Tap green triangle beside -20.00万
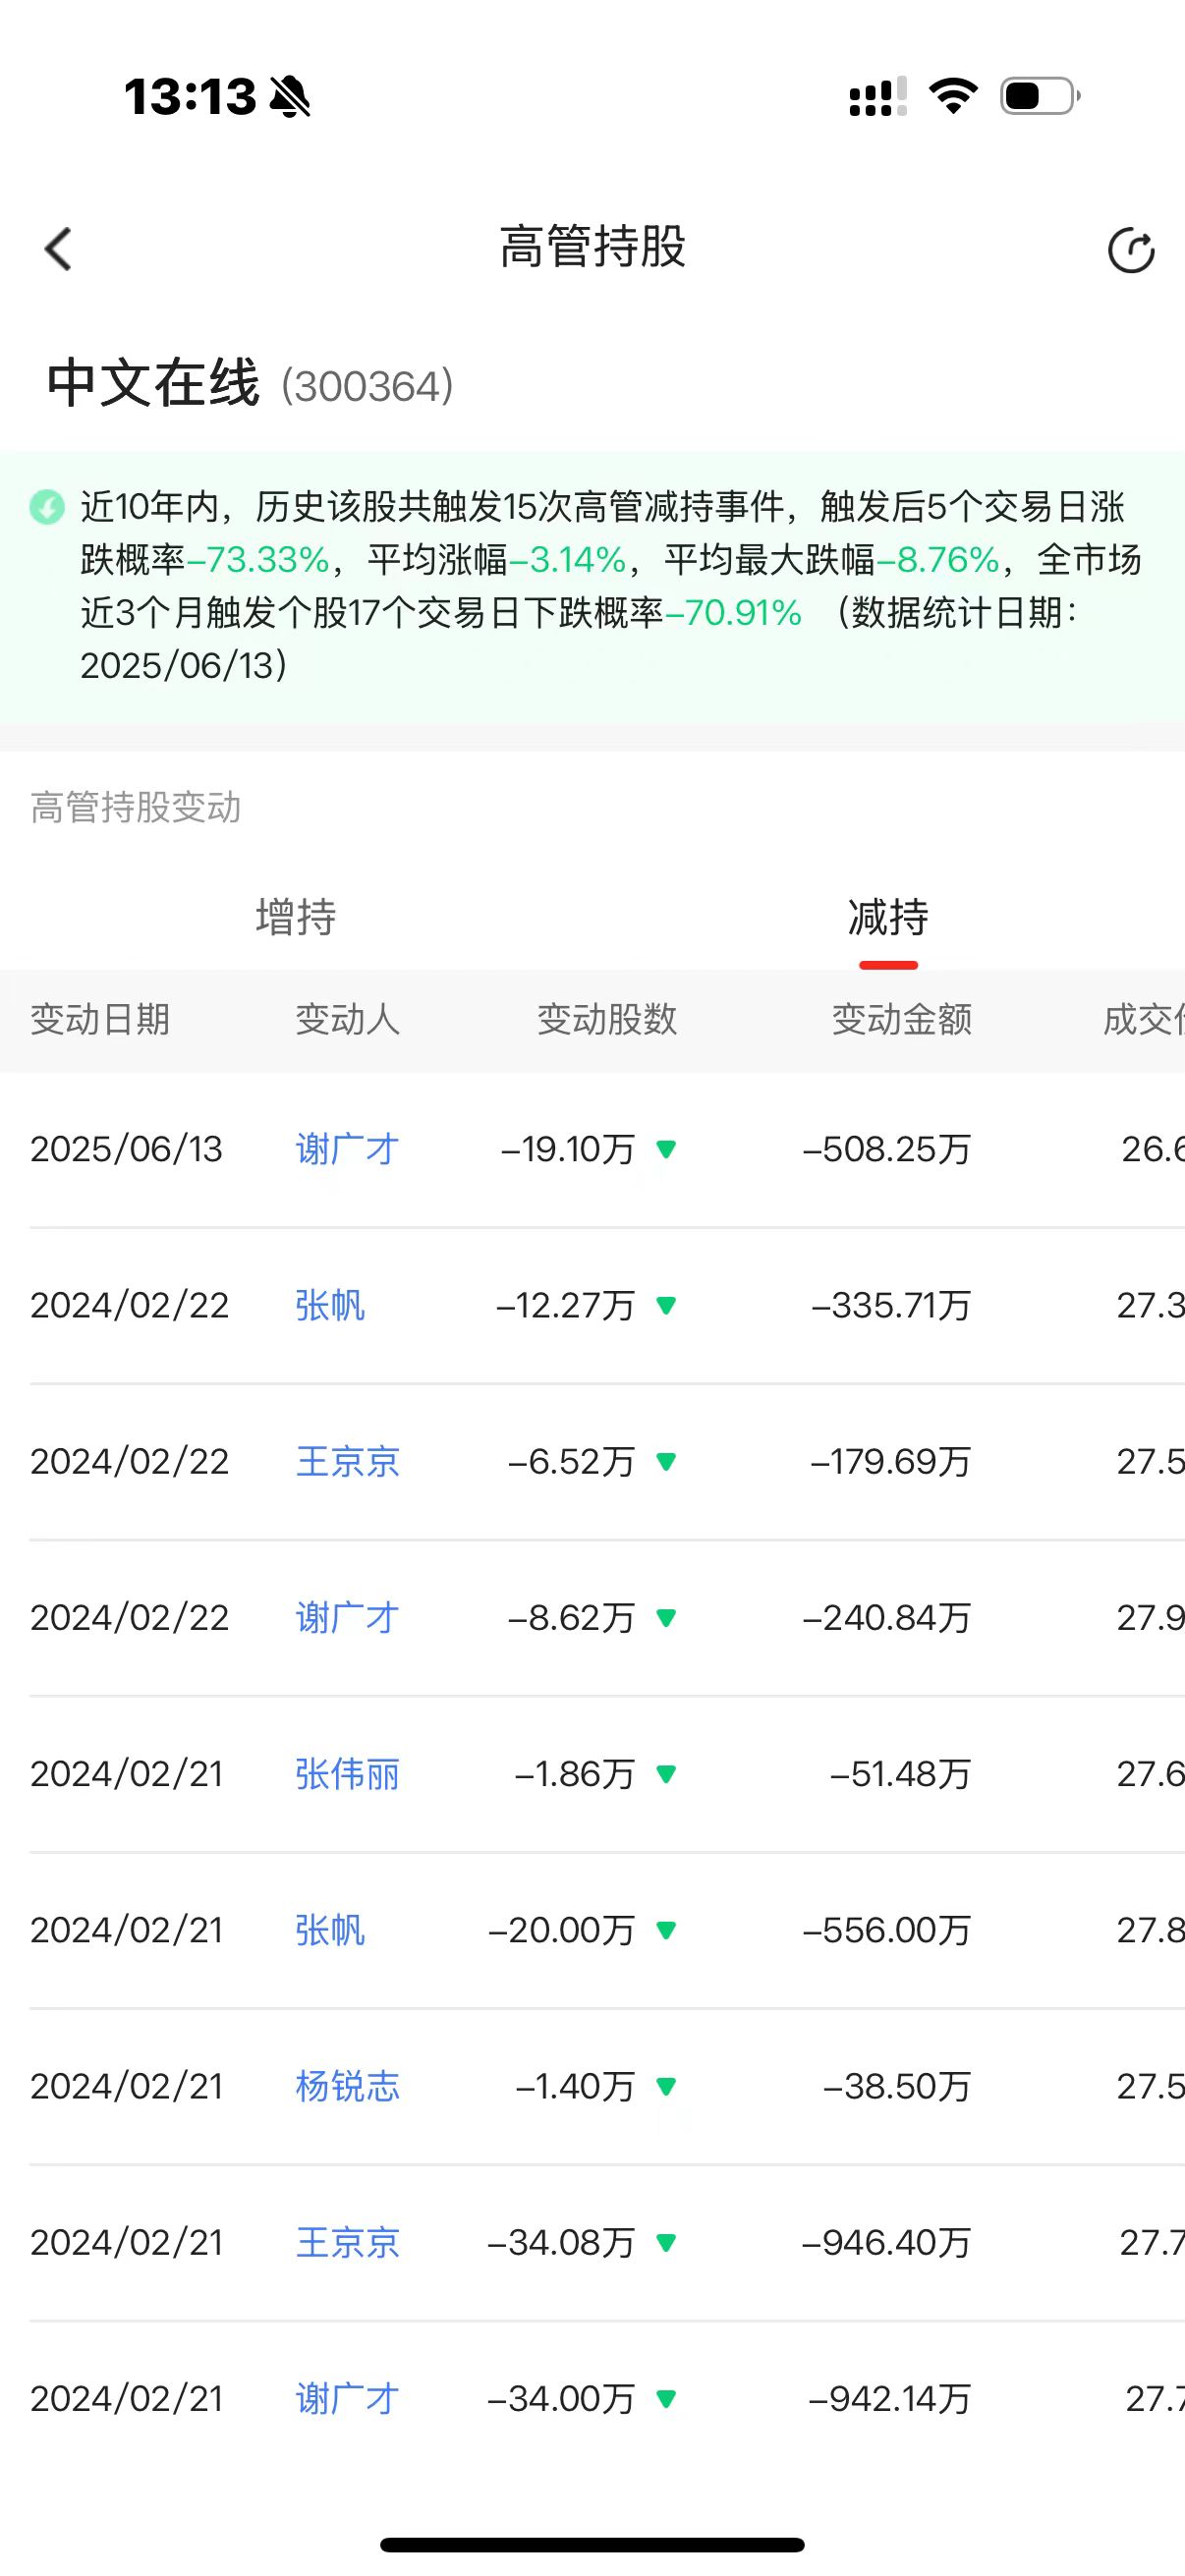The width and height of the screenshot is (1185, 2576). [666, 1930]
